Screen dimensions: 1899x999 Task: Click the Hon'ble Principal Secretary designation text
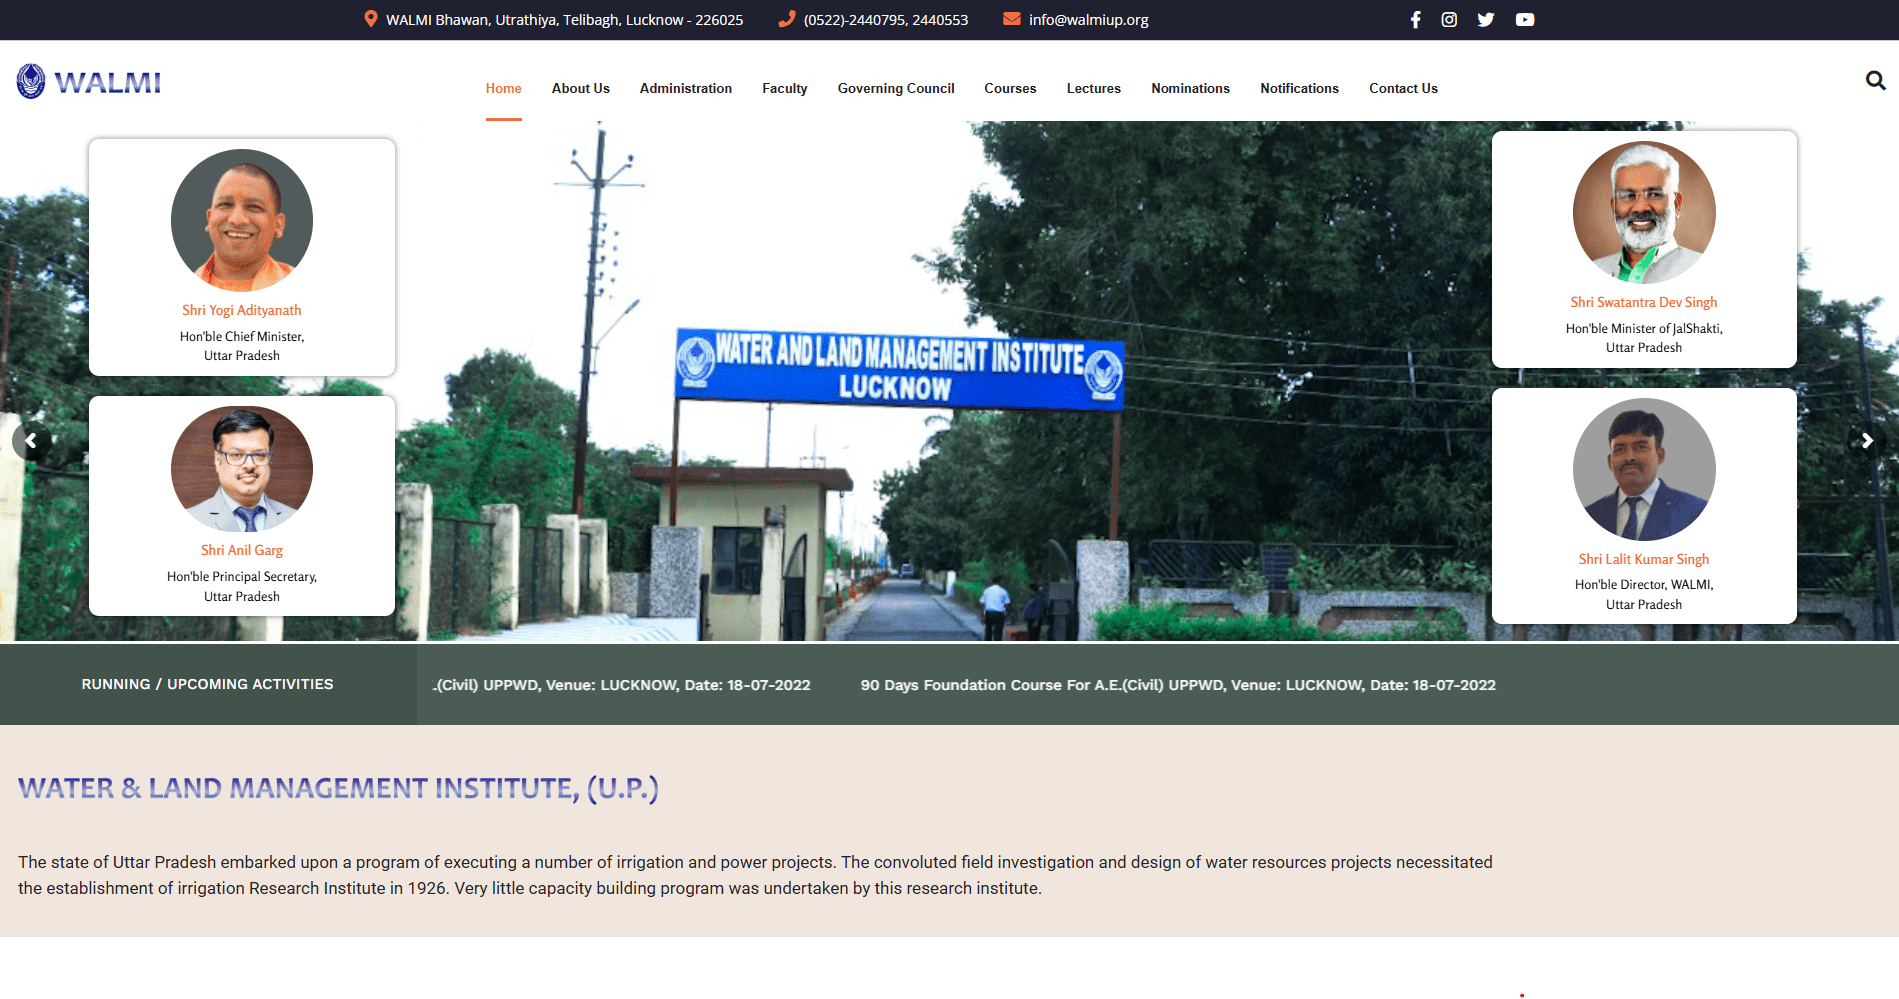click(242, 586)
